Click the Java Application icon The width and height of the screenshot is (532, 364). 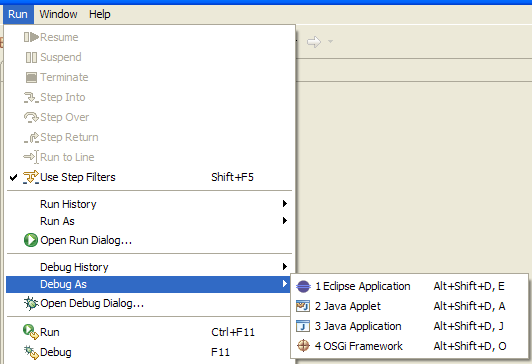303,326
